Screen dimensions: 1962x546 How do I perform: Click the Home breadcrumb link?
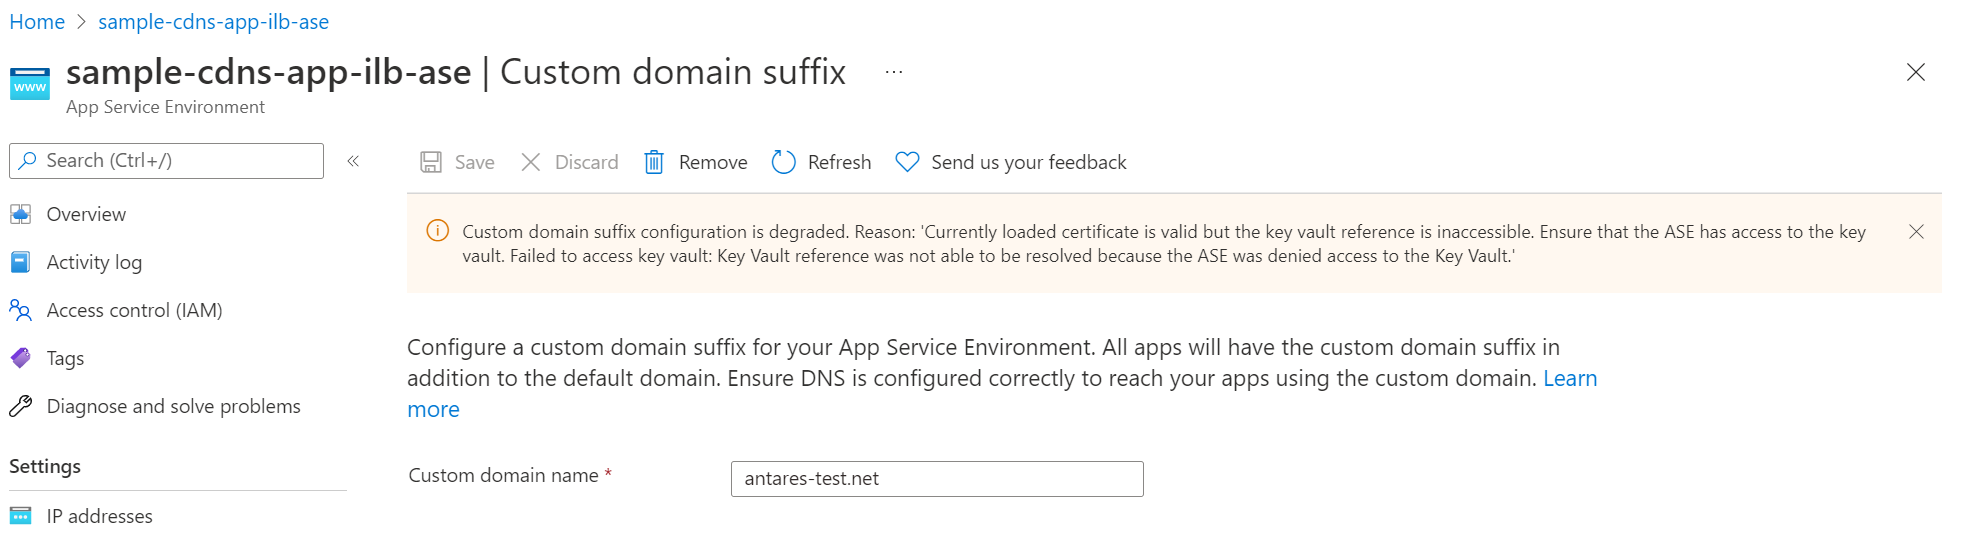[37, 22]
